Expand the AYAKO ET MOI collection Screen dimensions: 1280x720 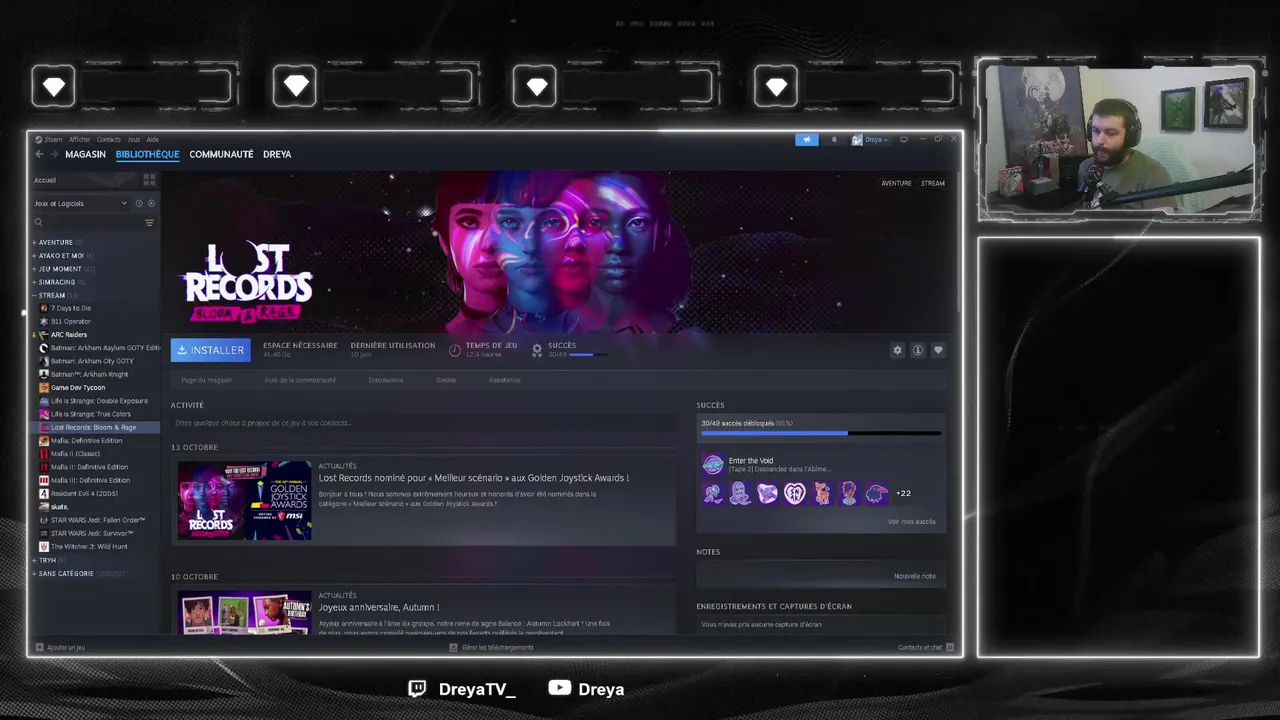coord(34,255)
